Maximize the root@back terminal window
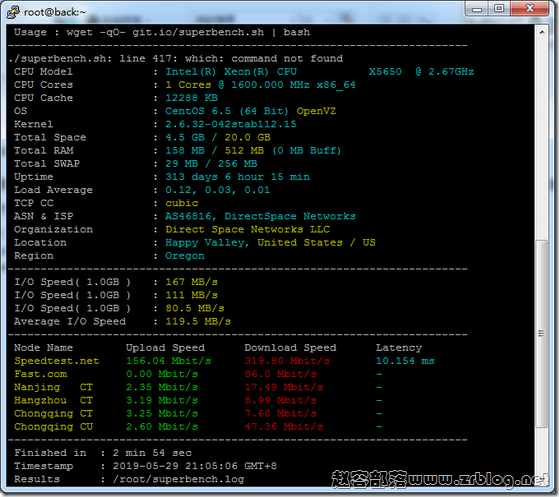The height and width of the screenshot is (497, 559). coord(499,9)
